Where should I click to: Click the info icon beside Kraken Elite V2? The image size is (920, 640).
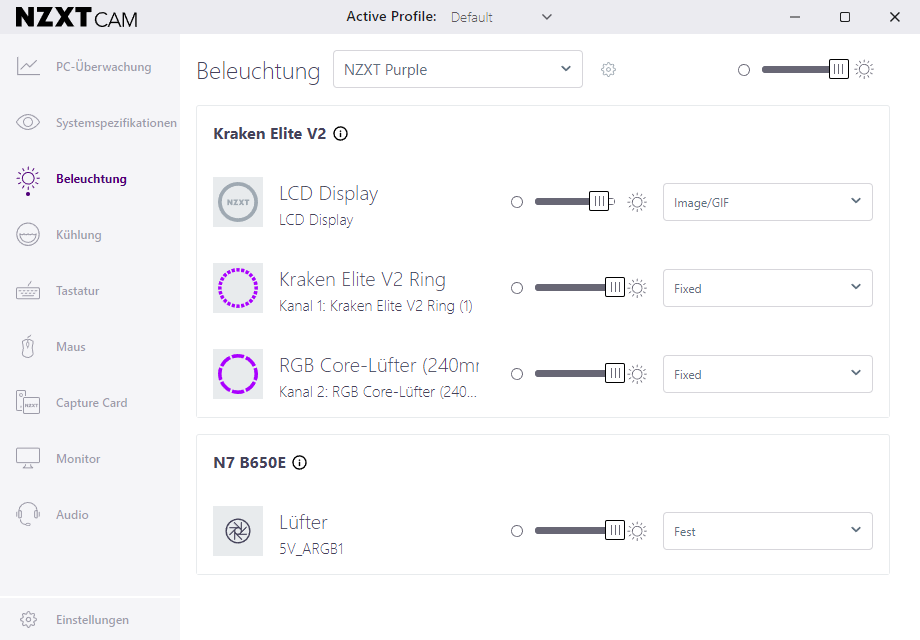[x=340, y=134]
